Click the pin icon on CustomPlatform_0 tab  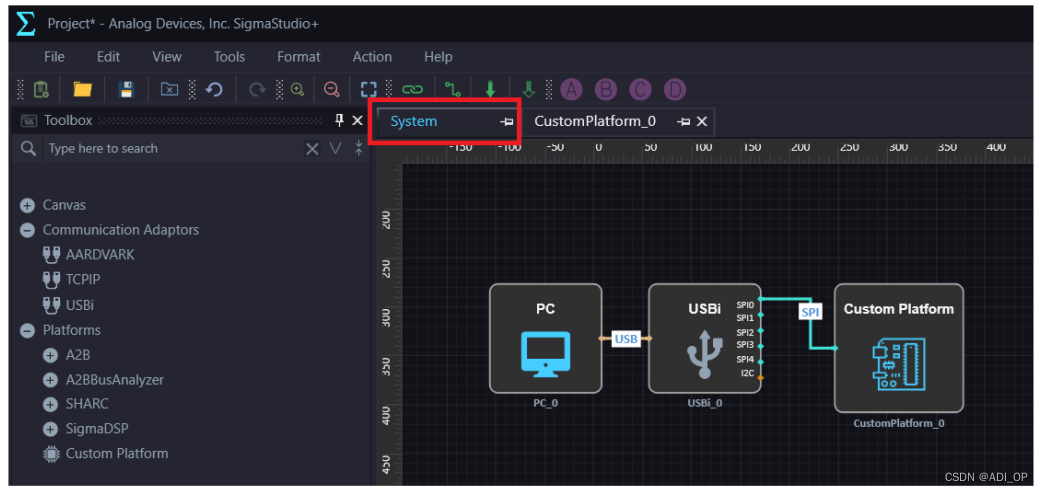click(684, 122)
